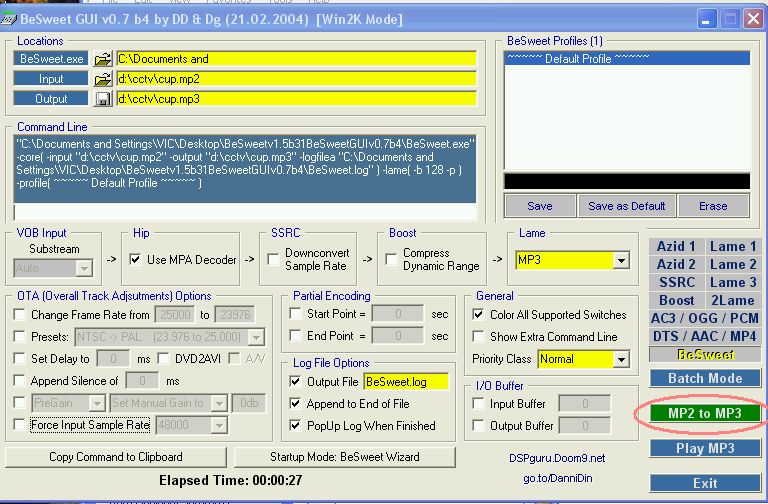
Task: Select the Default Profile list entry
Action: pos(627,59)
